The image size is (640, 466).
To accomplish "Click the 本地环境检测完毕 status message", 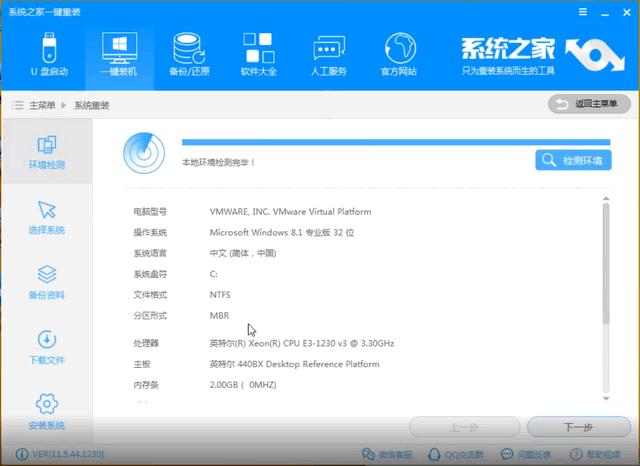I will pos(219,162).
